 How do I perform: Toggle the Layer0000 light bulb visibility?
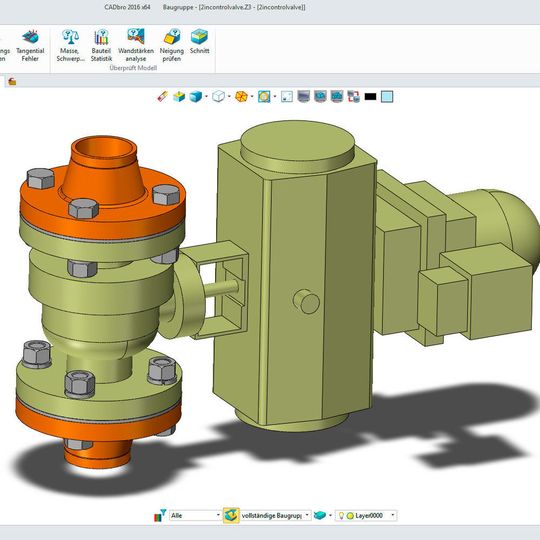point(341,516)
